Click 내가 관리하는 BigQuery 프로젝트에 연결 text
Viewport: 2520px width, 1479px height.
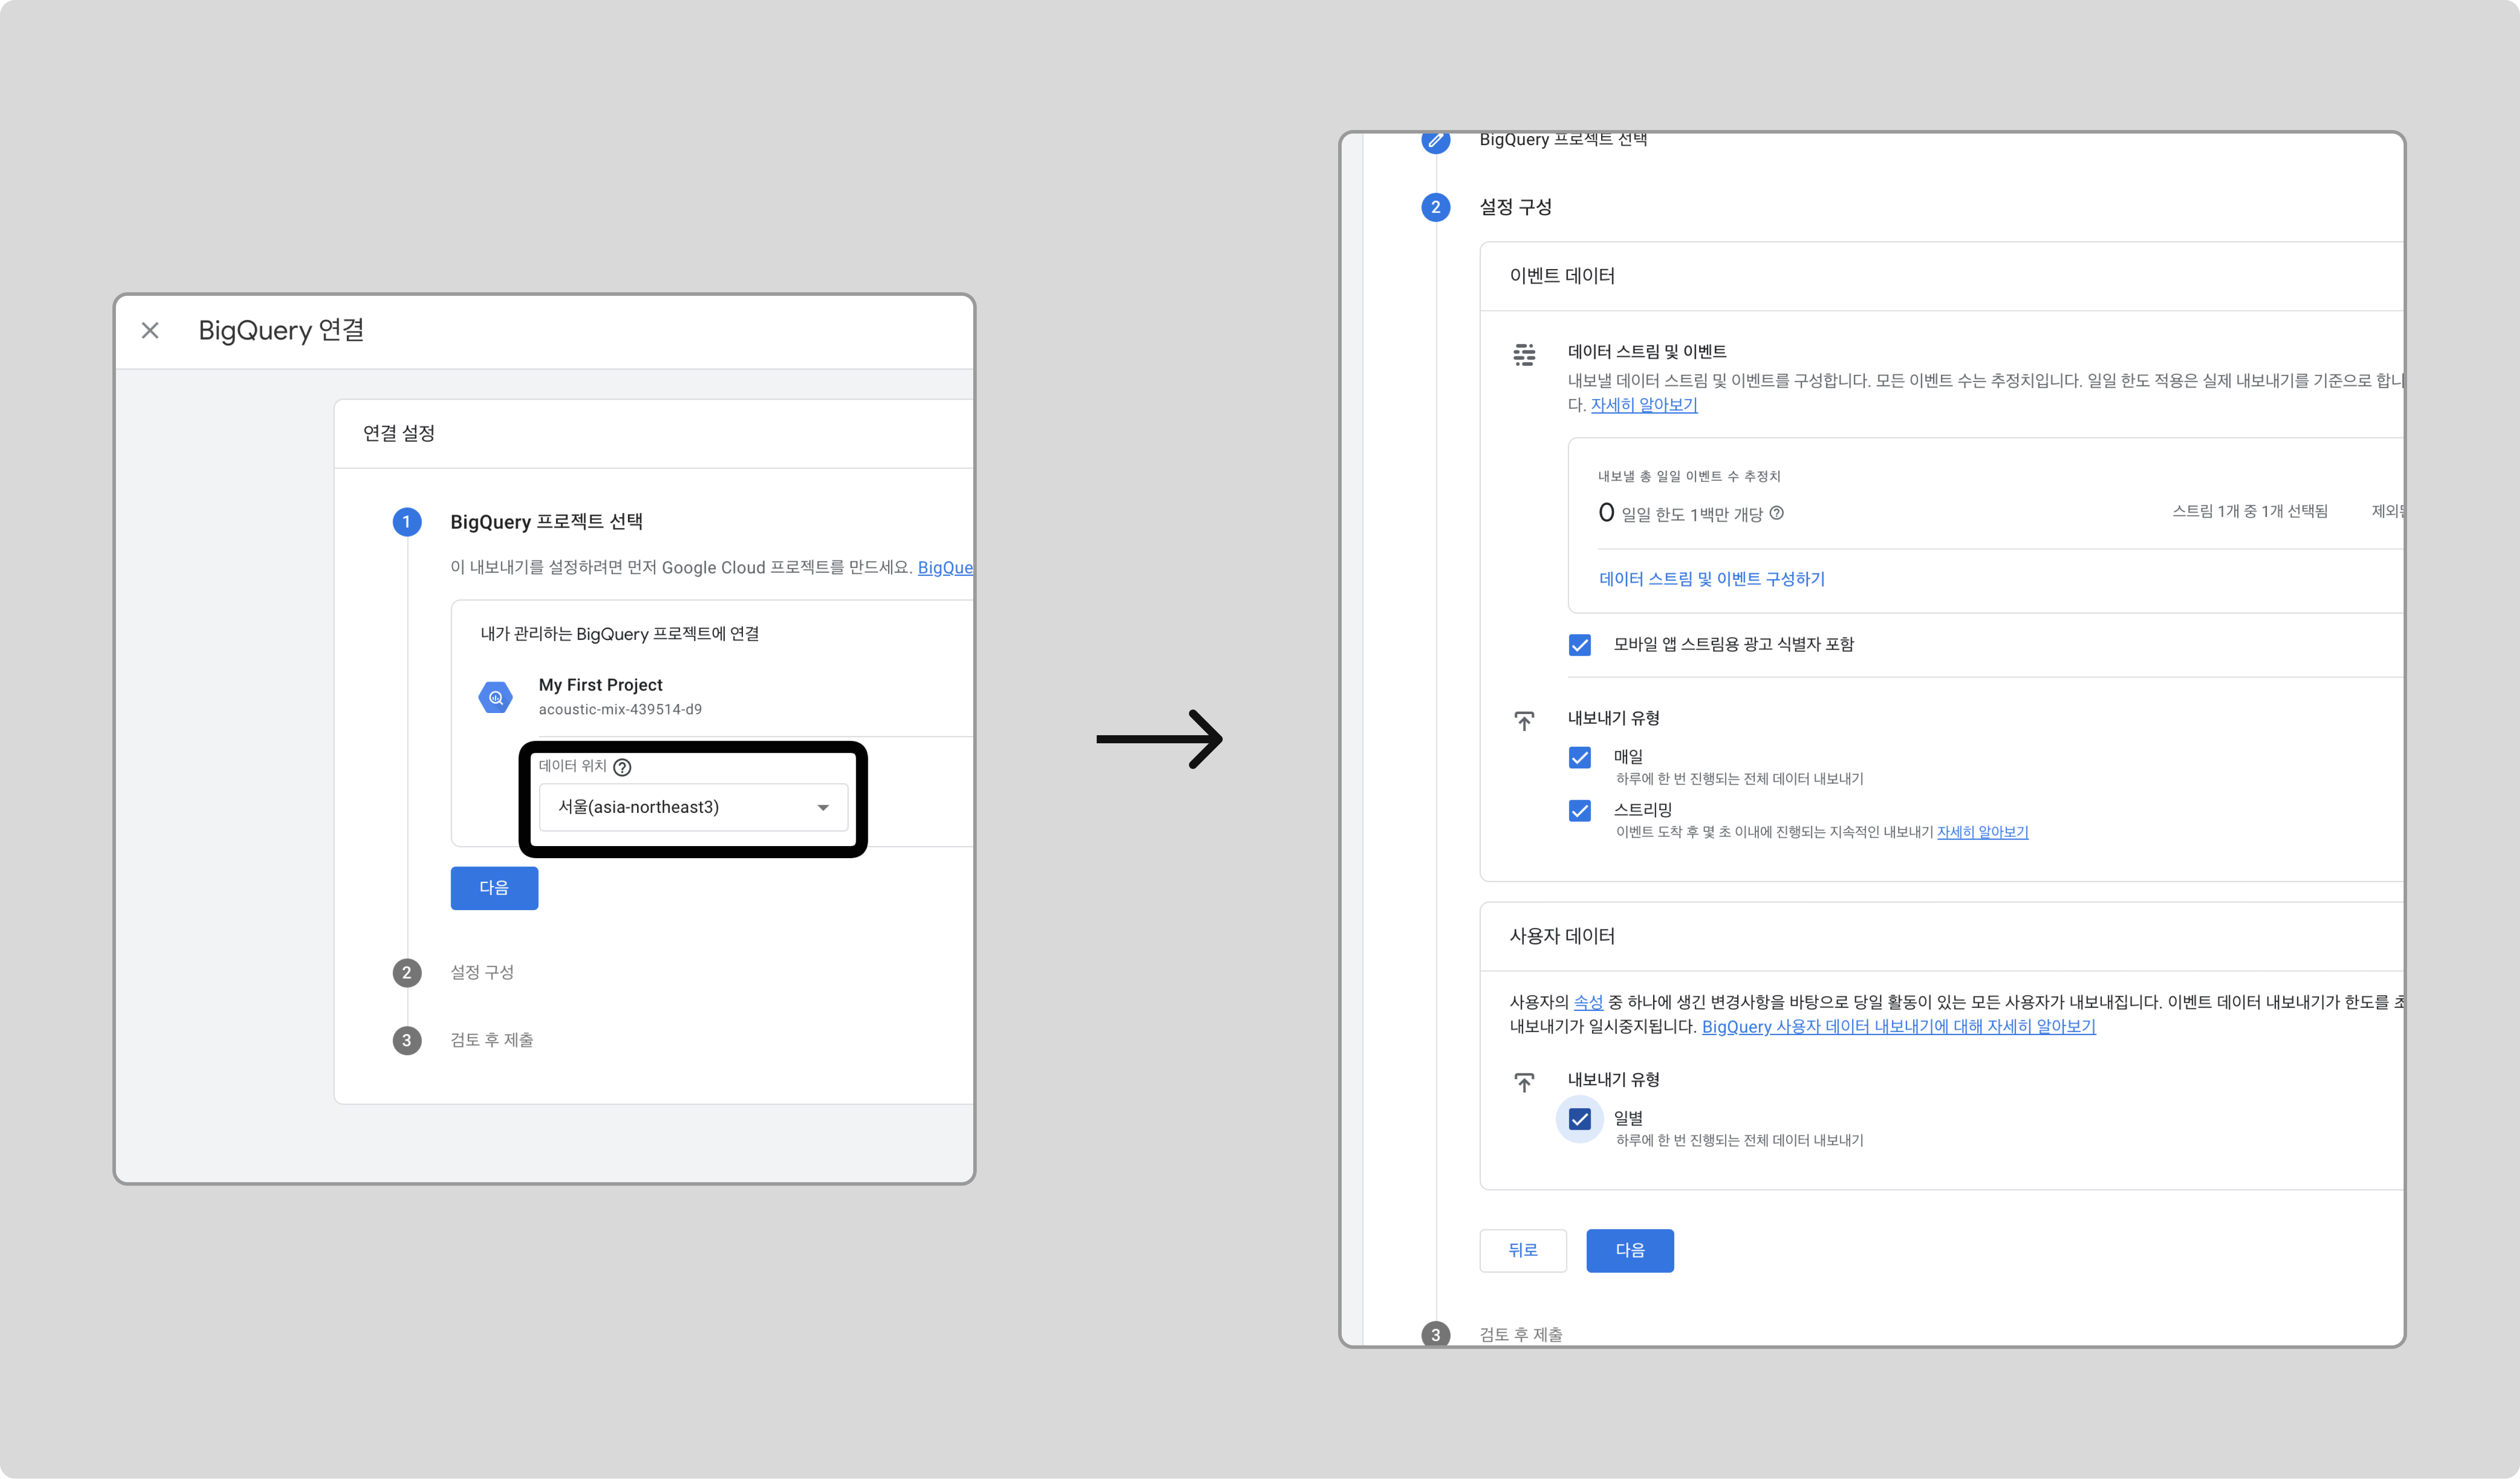(619, 634)
